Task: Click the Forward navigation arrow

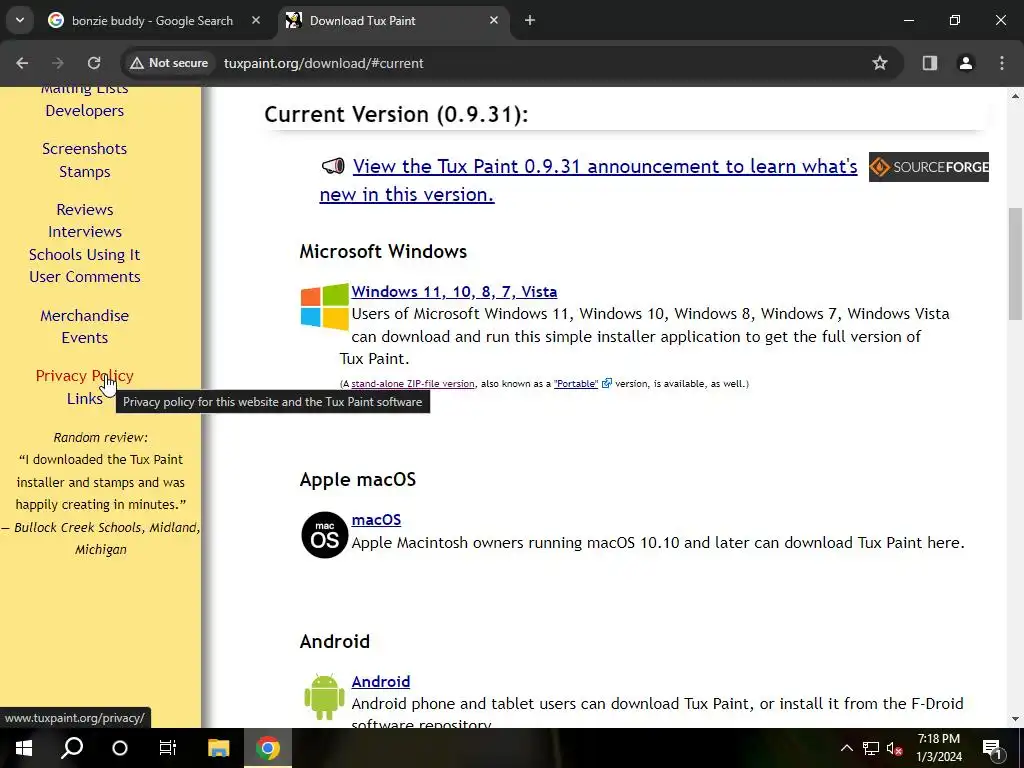Action: click(x=58, y=63)
